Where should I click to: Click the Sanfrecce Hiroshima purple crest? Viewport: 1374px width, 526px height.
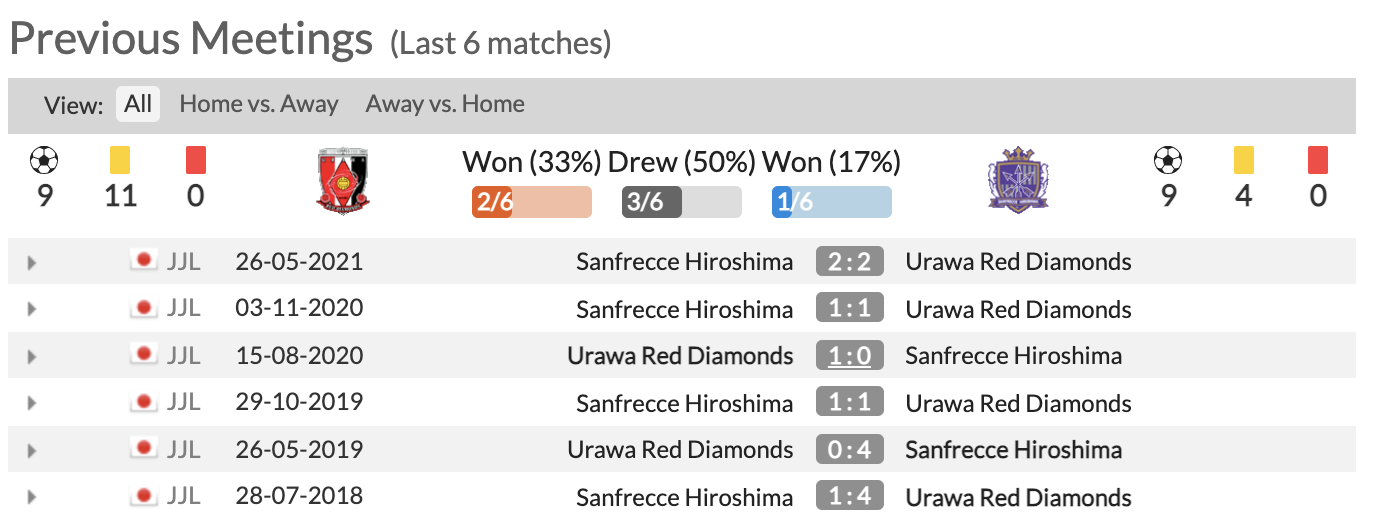[x=1017, y=179]
